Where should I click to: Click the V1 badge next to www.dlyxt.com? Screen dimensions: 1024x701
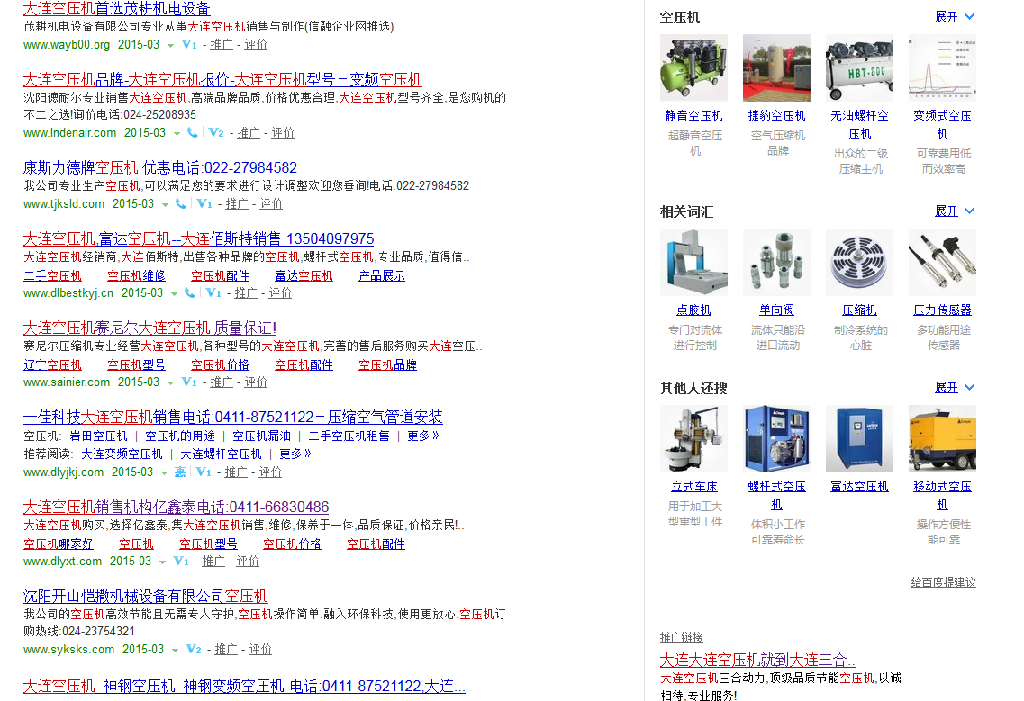[x=181, y=561]
